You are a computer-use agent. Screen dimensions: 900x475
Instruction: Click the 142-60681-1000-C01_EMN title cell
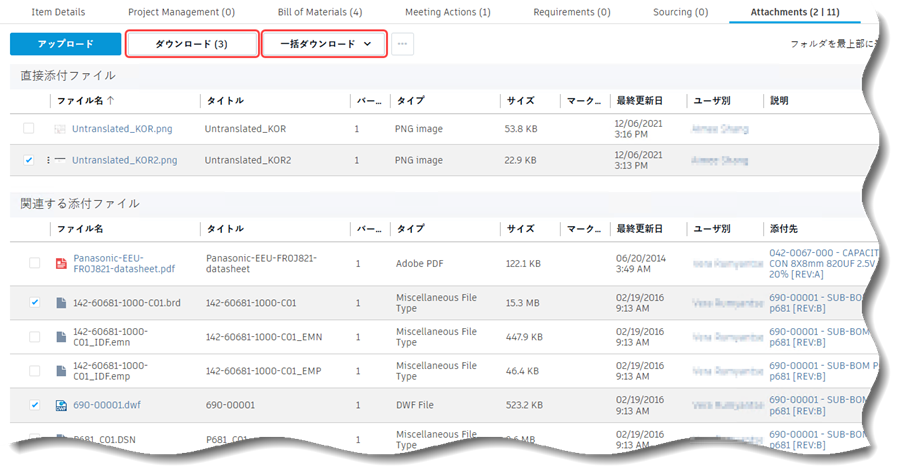(264, 337)
